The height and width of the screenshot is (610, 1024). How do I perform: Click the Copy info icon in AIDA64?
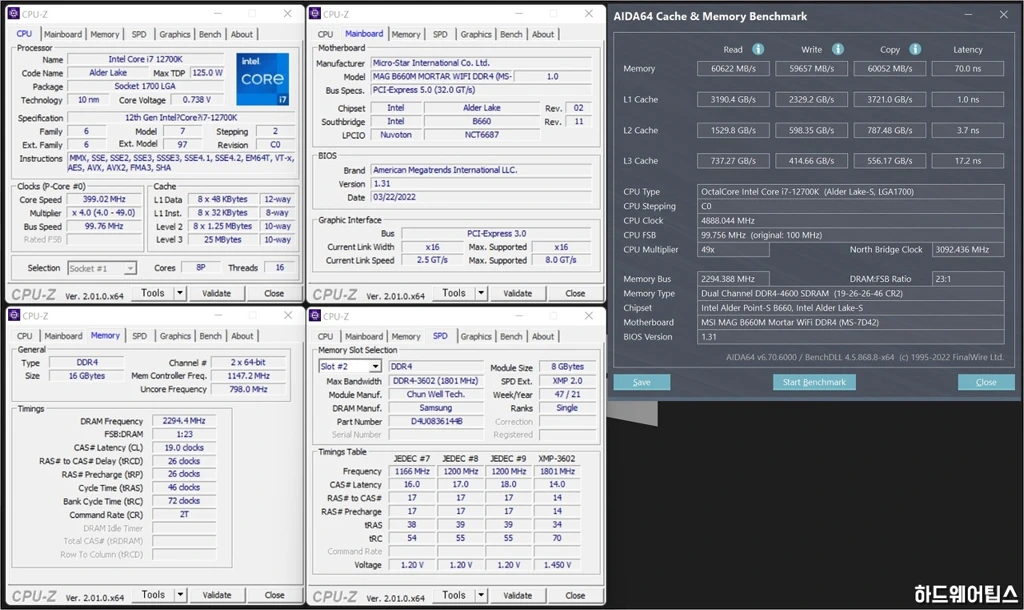click(915, 49)
